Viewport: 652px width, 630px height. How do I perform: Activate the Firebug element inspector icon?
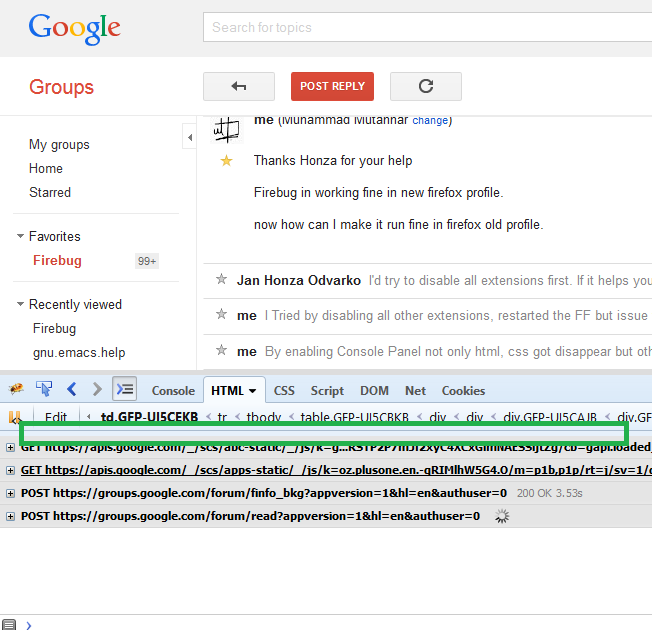44,389
